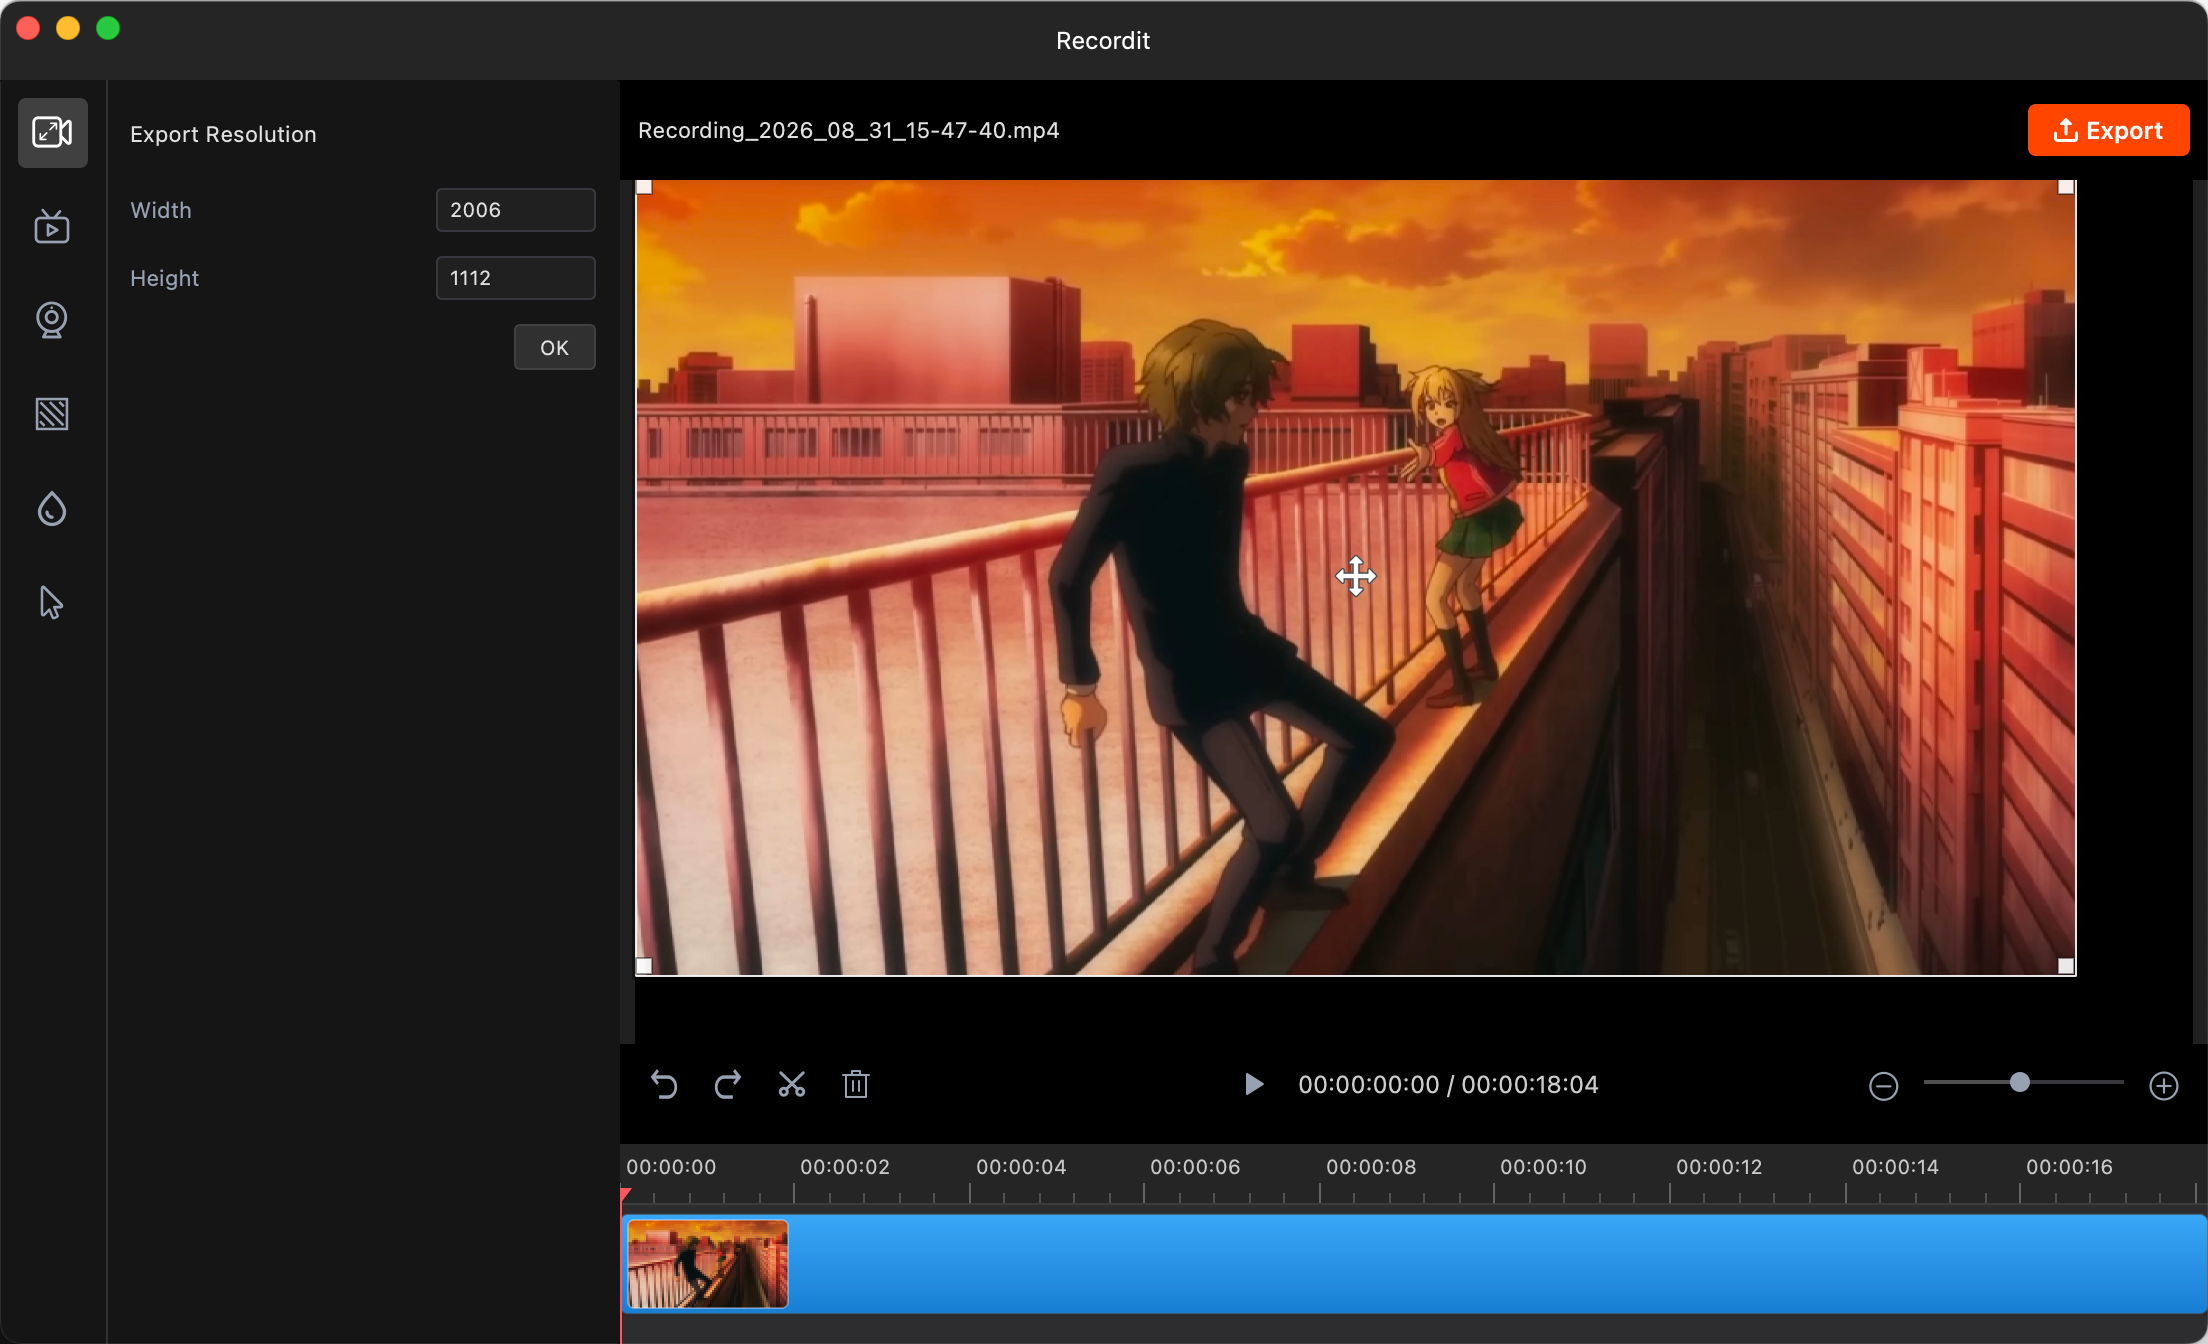Redo the last edit
Viewport: 2208px width, 1344px height.
pyautogui.click(x=728, y=1085)
